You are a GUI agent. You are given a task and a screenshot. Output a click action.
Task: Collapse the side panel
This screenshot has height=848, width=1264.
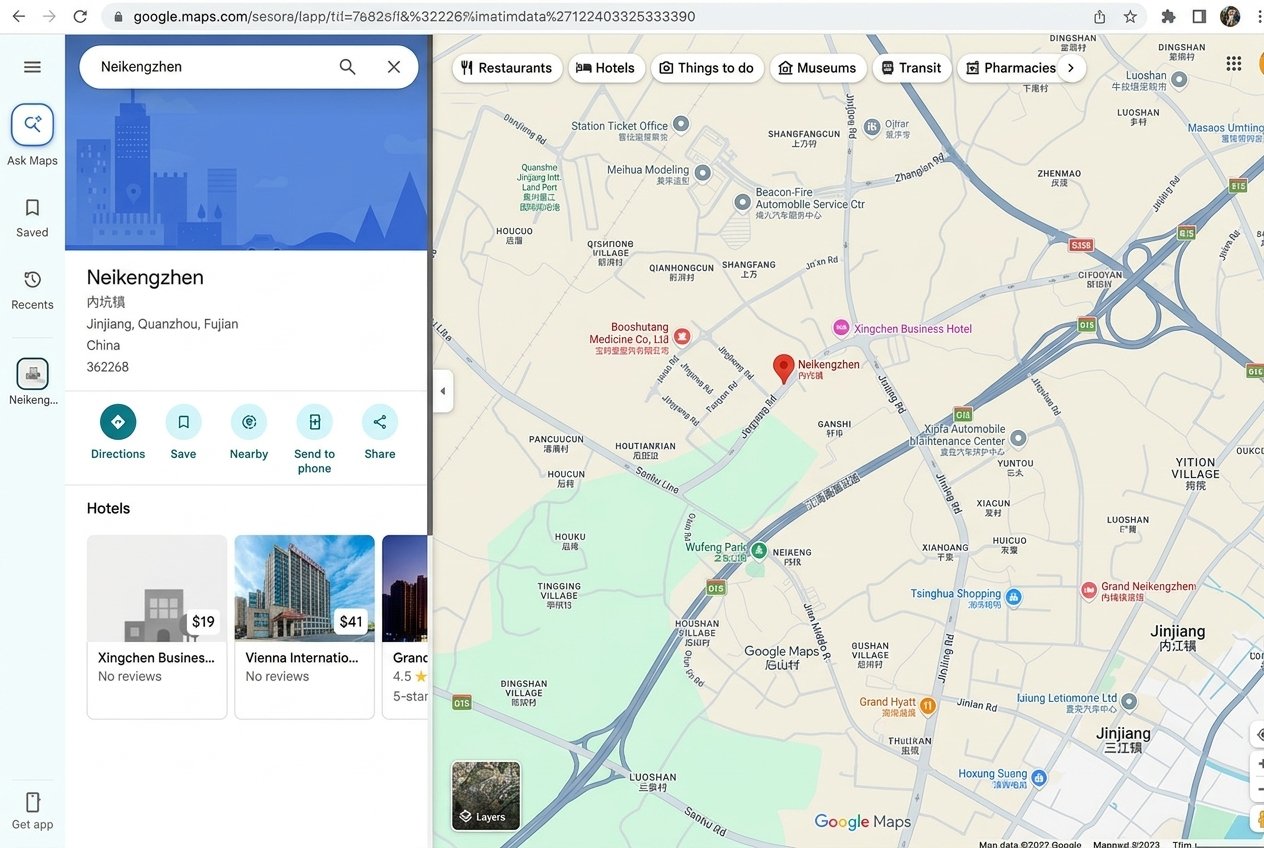tap(442, 391)
